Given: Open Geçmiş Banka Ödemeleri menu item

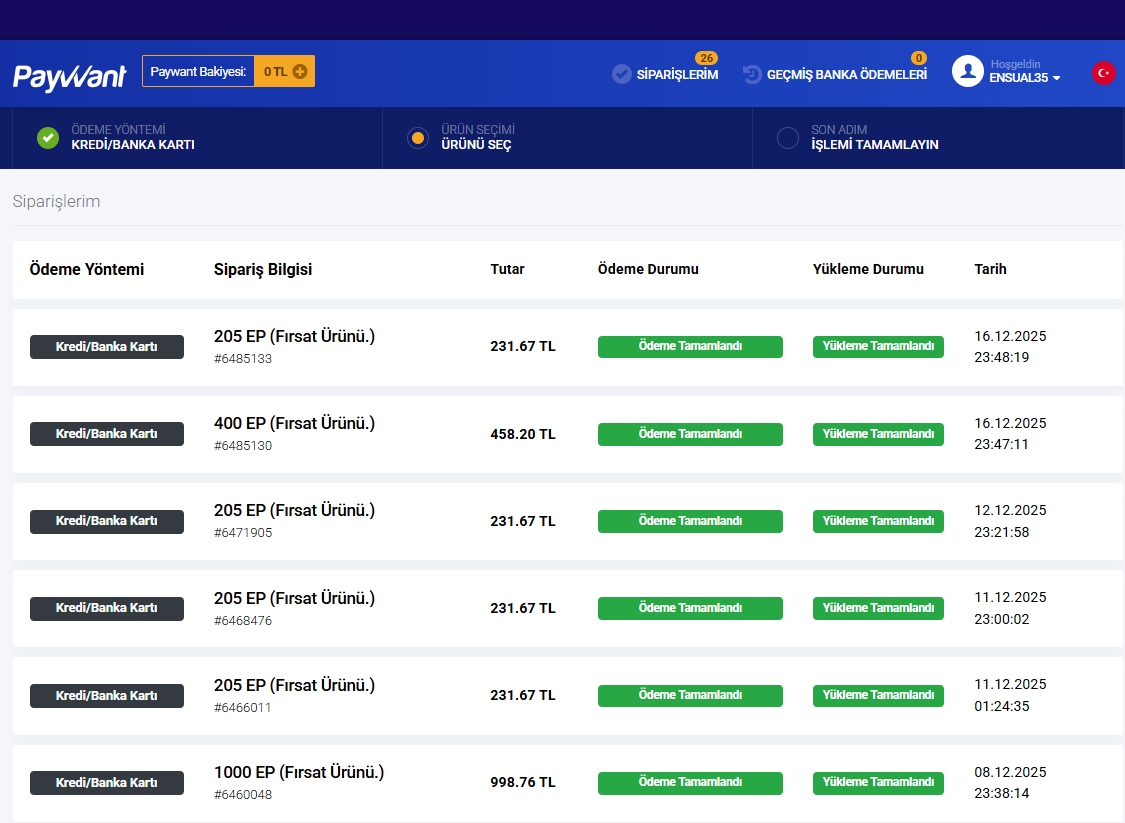Looking at the screenshot, I should pos(847,75).
